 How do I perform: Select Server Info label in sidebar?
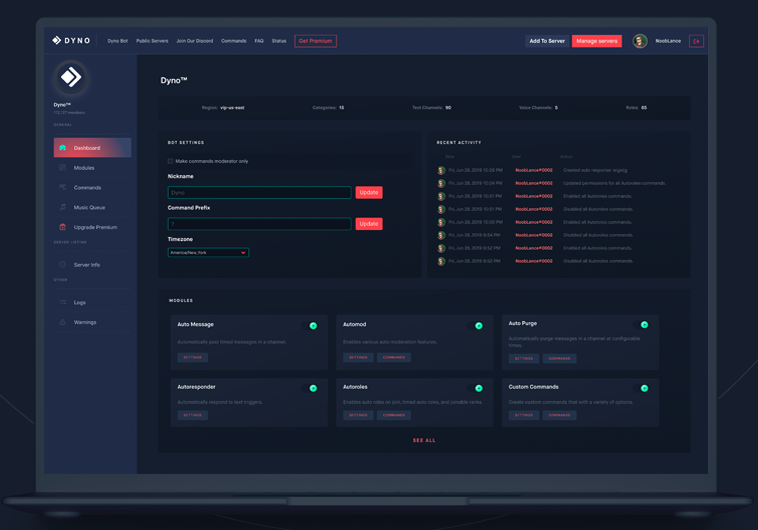[87, 265]
